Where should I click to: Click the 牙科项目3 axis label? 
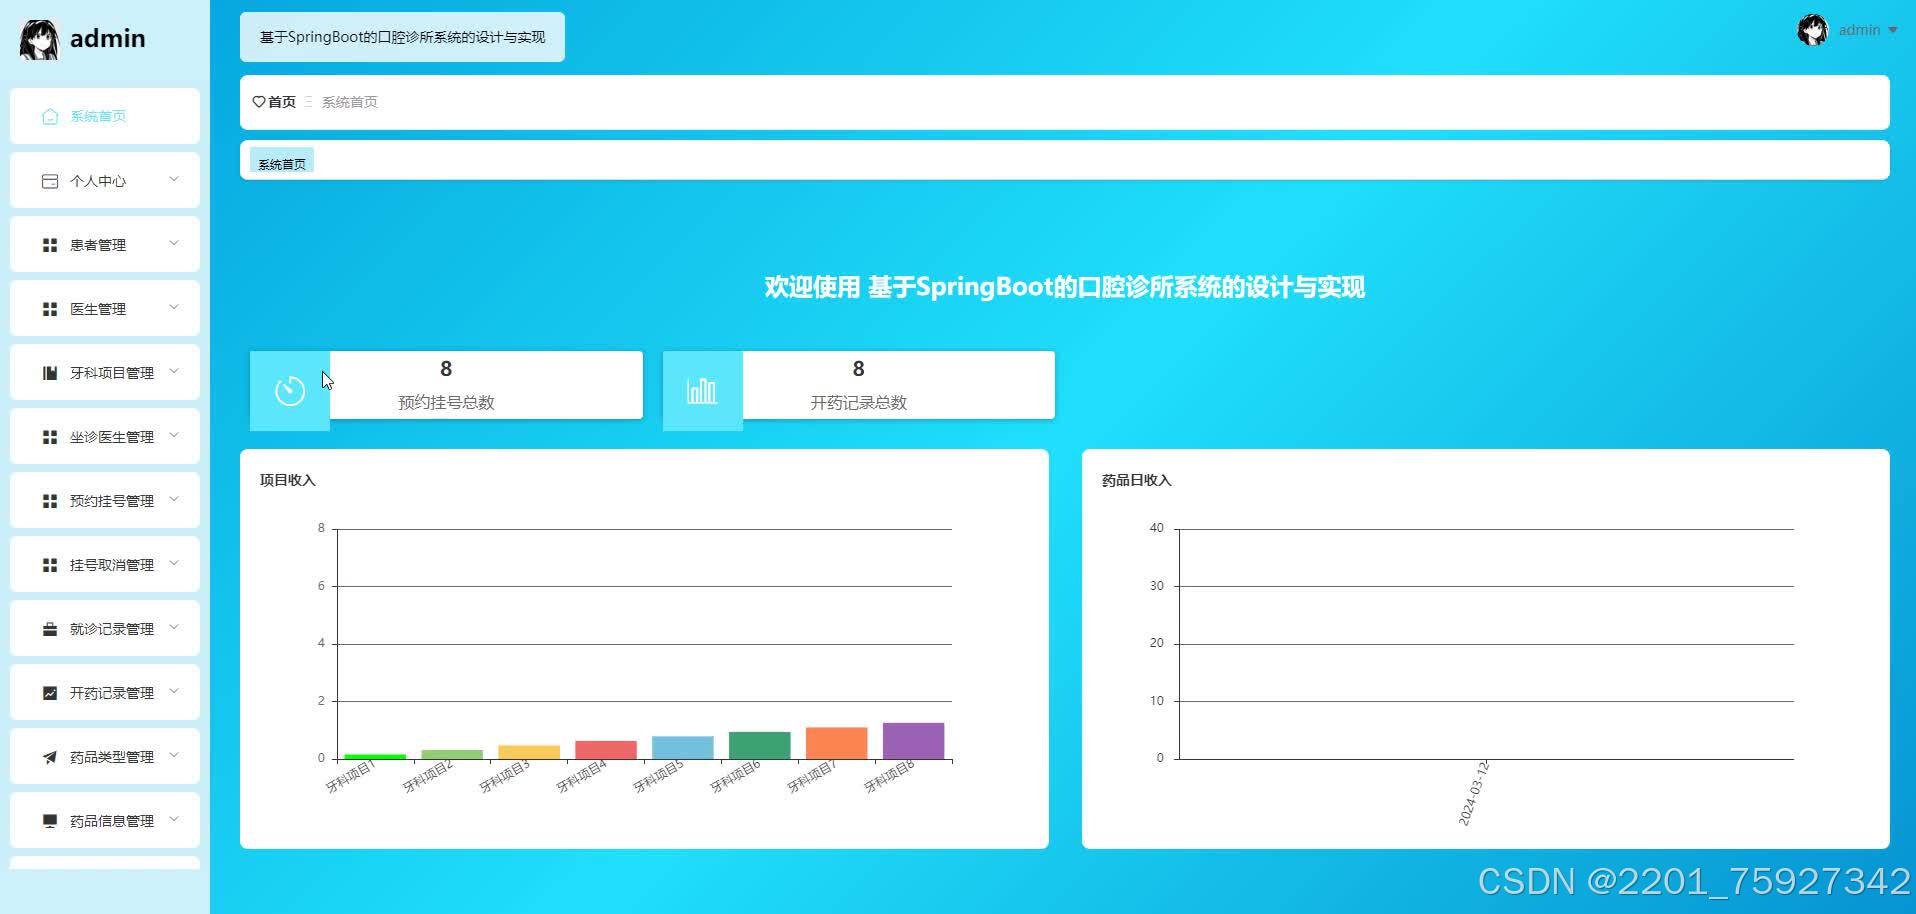coord(505,776)
